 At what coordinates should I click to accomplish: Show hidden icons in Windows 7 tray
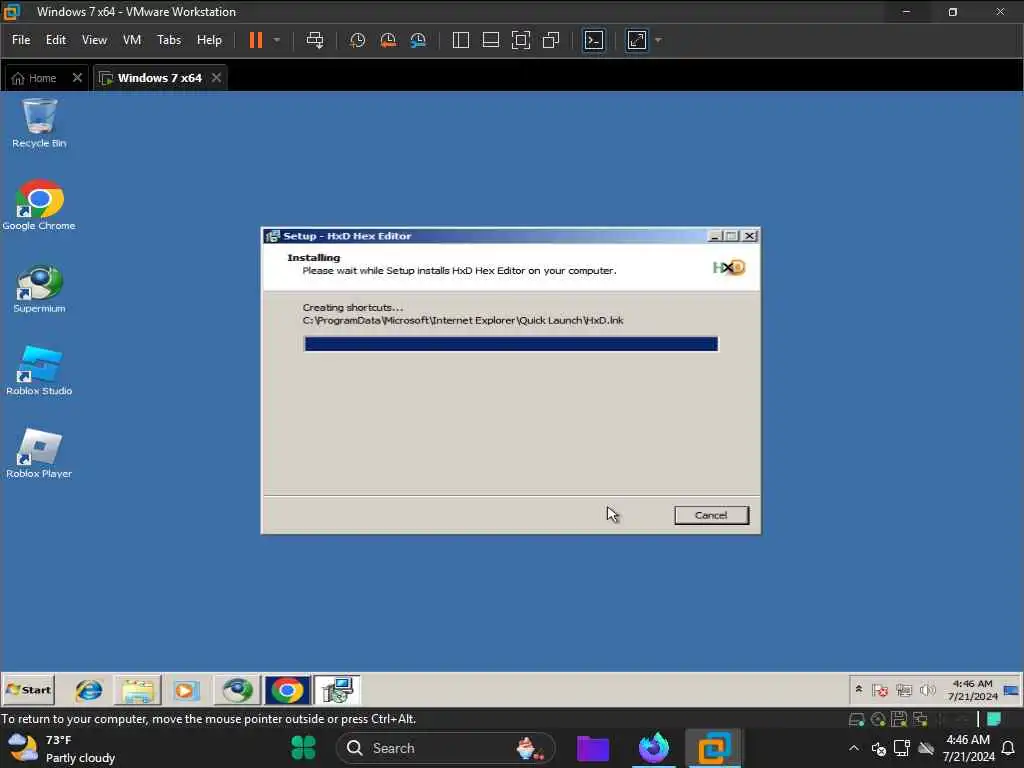859,690
